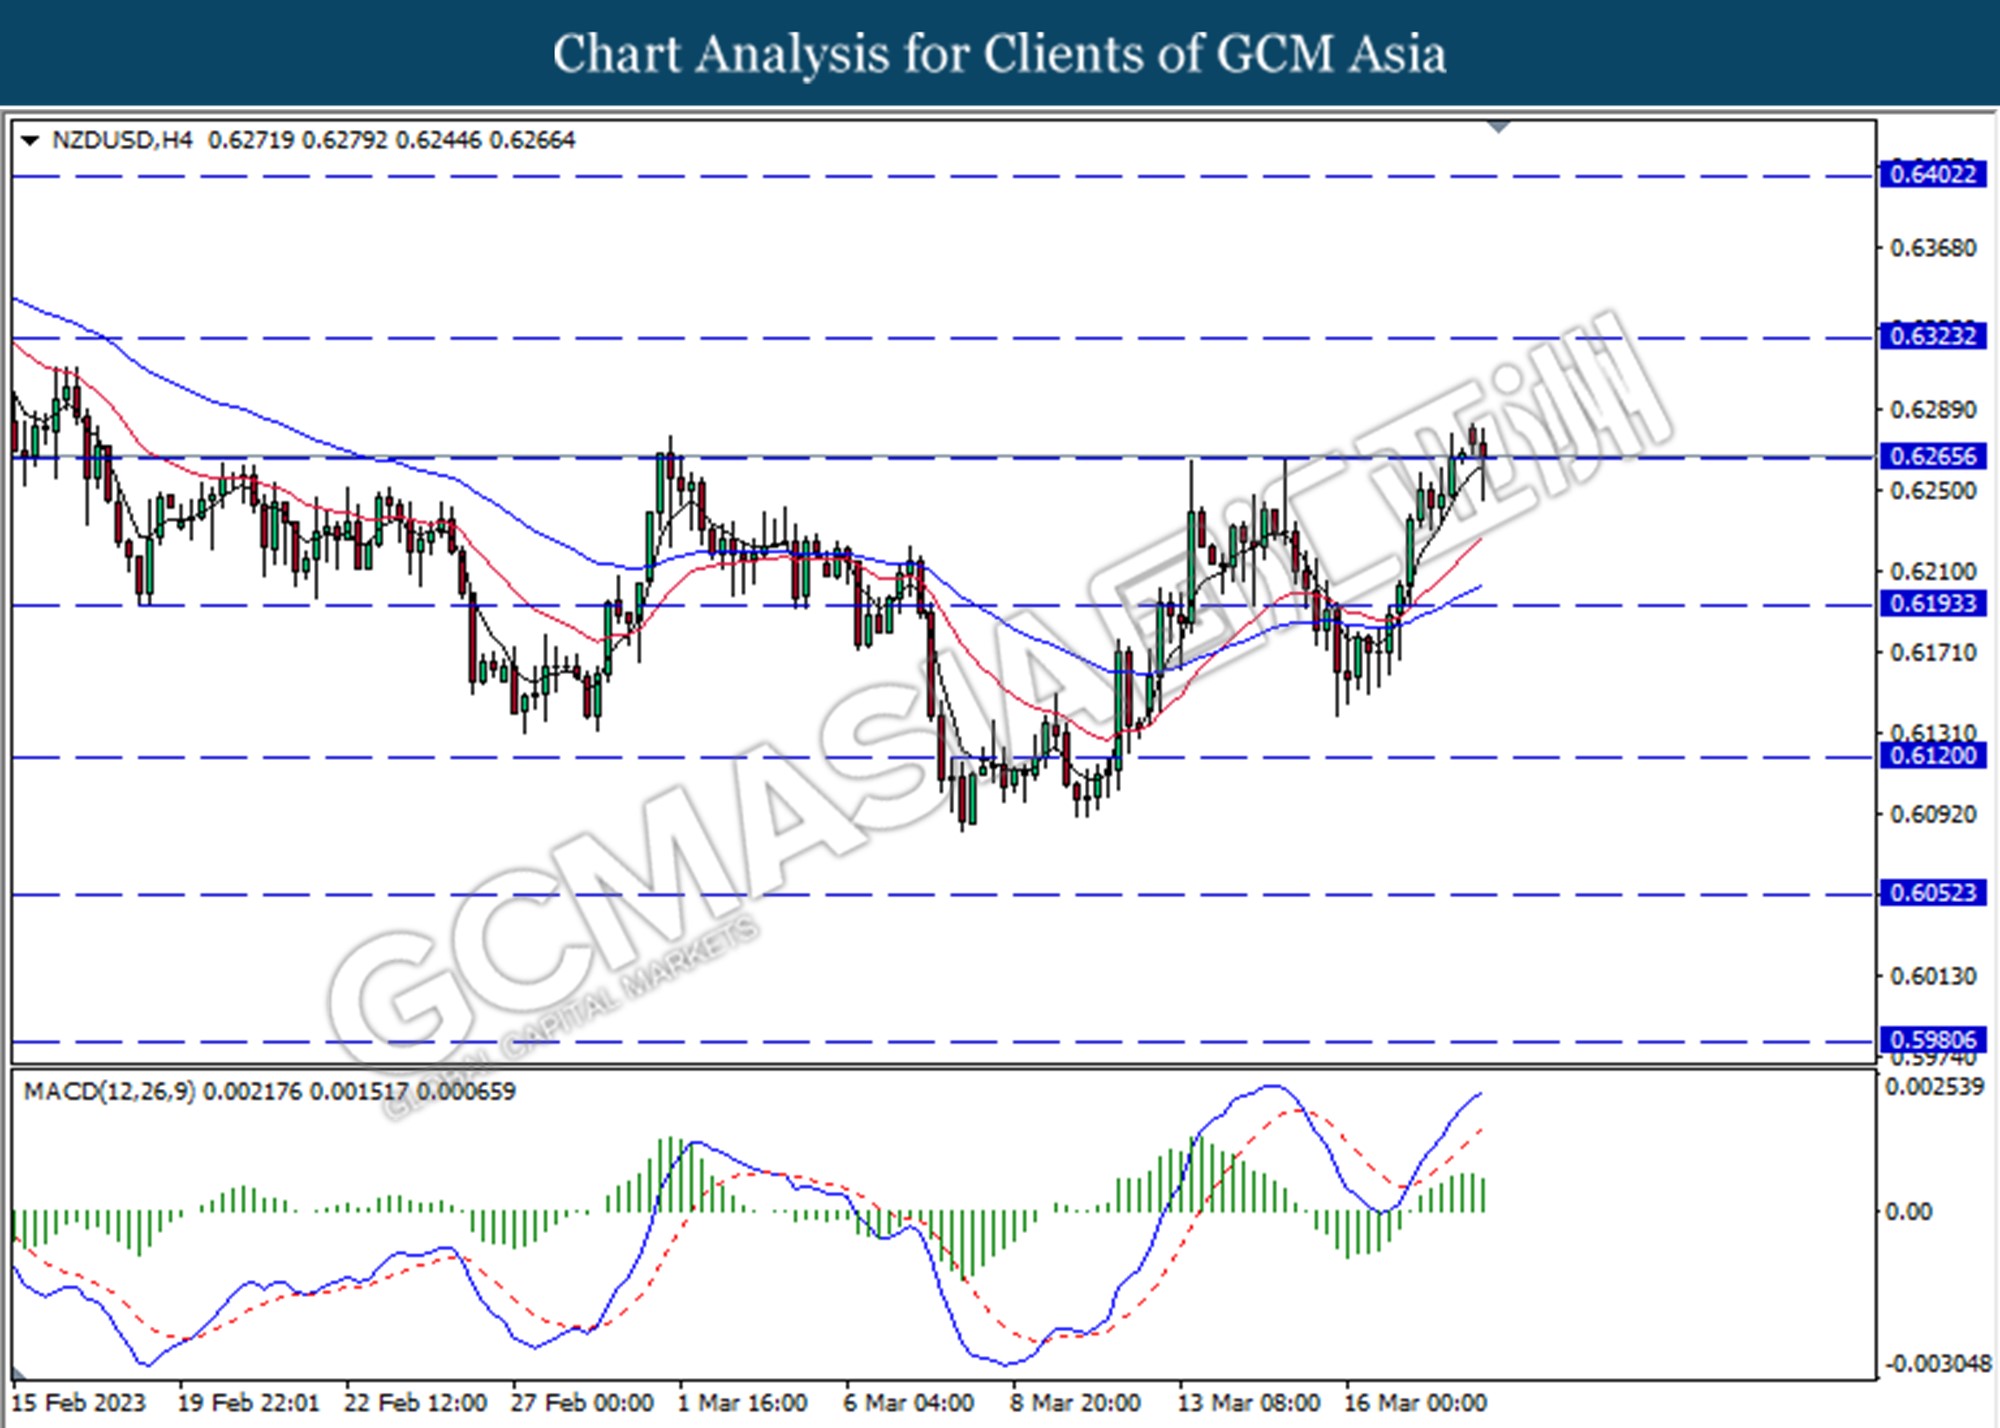This screenshot has height=1428, width=2000.
Task: Click the 0.002539 MACD scale value
Action: point(1934,1087)
